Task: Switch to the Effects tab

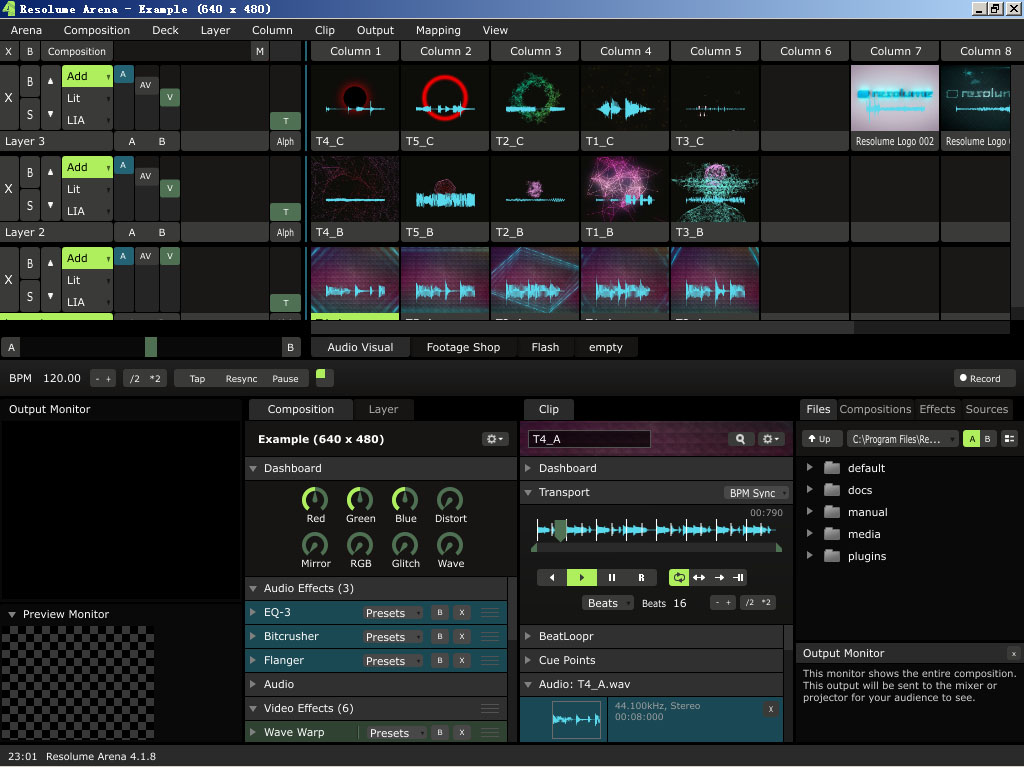Action: pos(936,409)
